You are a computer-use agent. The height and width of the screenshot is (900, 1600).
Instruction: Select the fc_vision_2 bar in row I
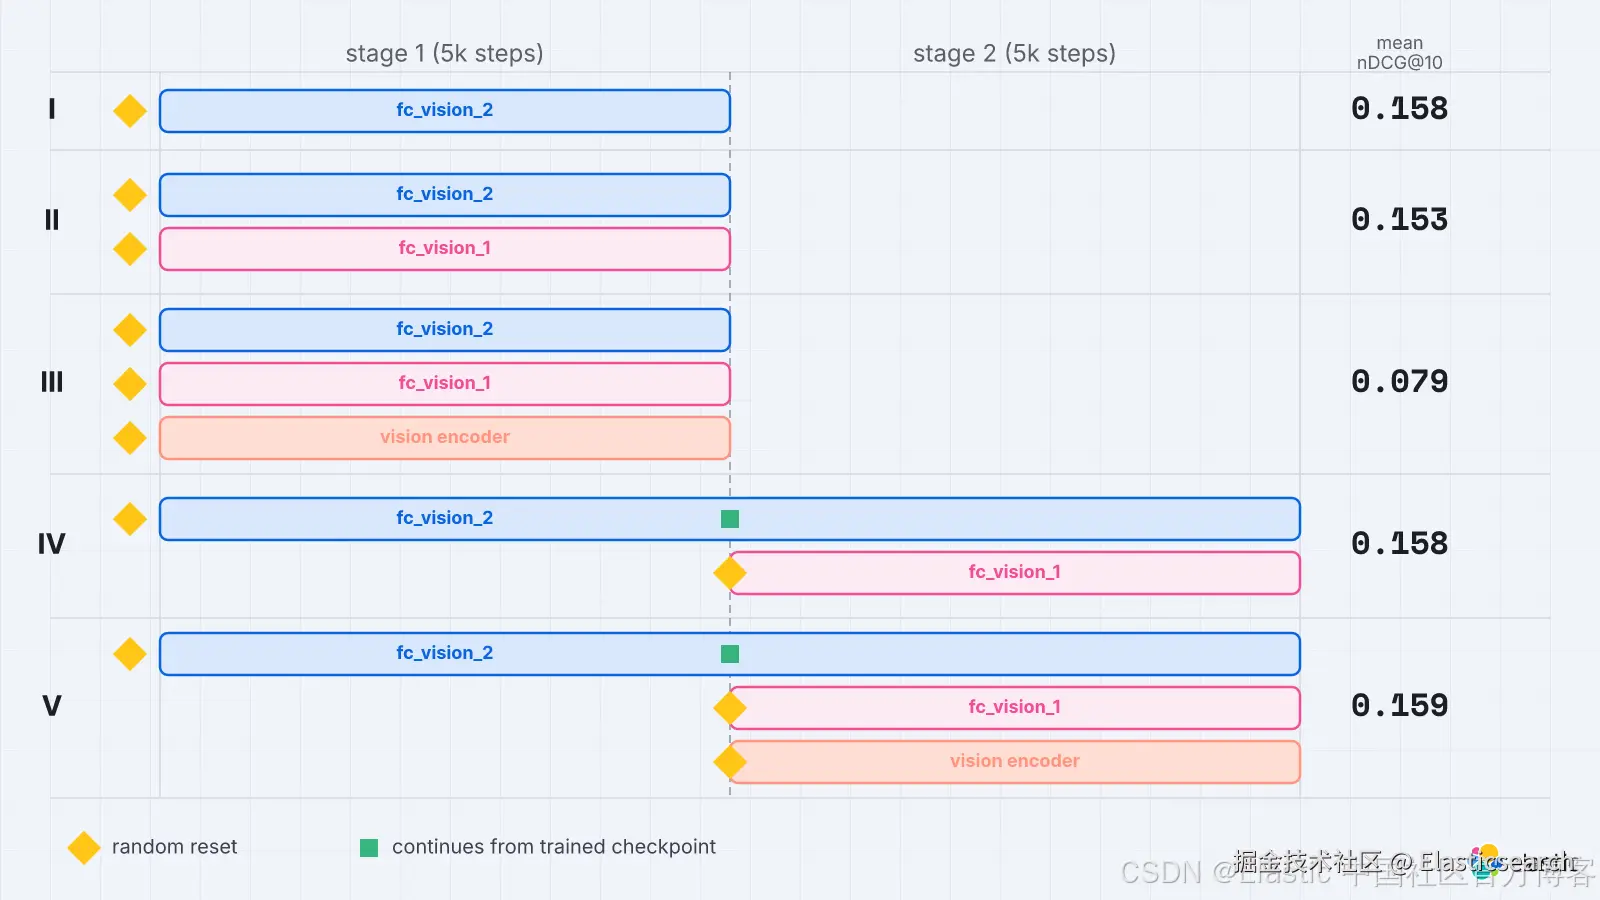coord(445,111)
